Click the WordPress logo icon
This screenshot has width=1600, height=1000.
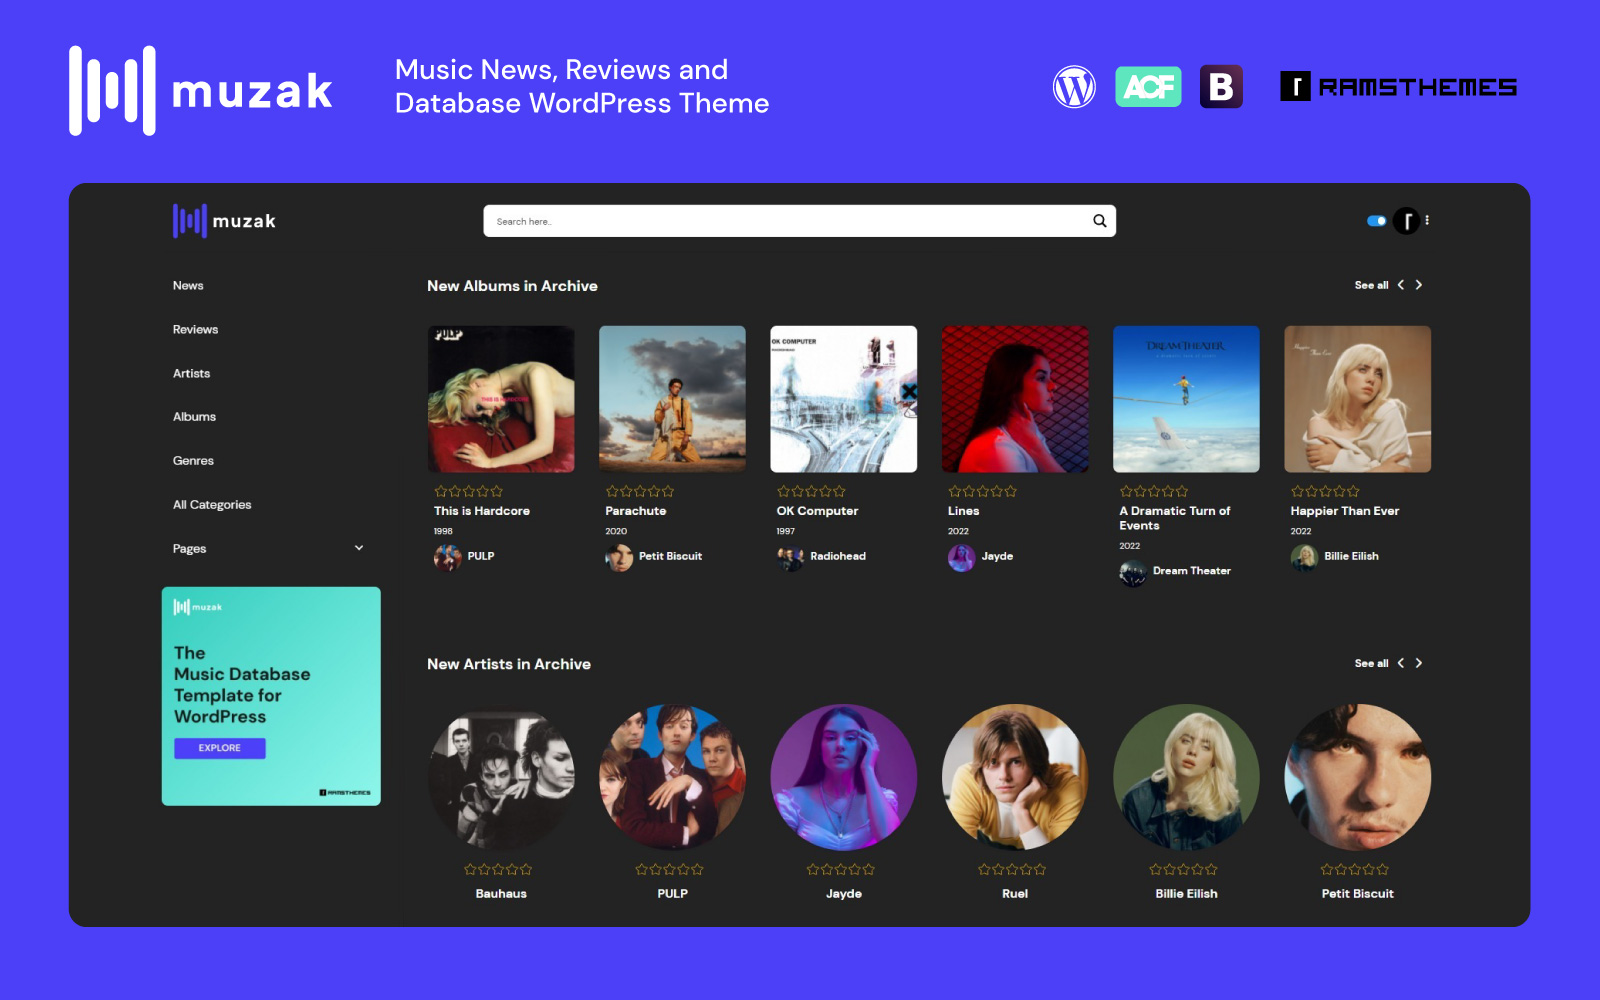coord(1074,87)
